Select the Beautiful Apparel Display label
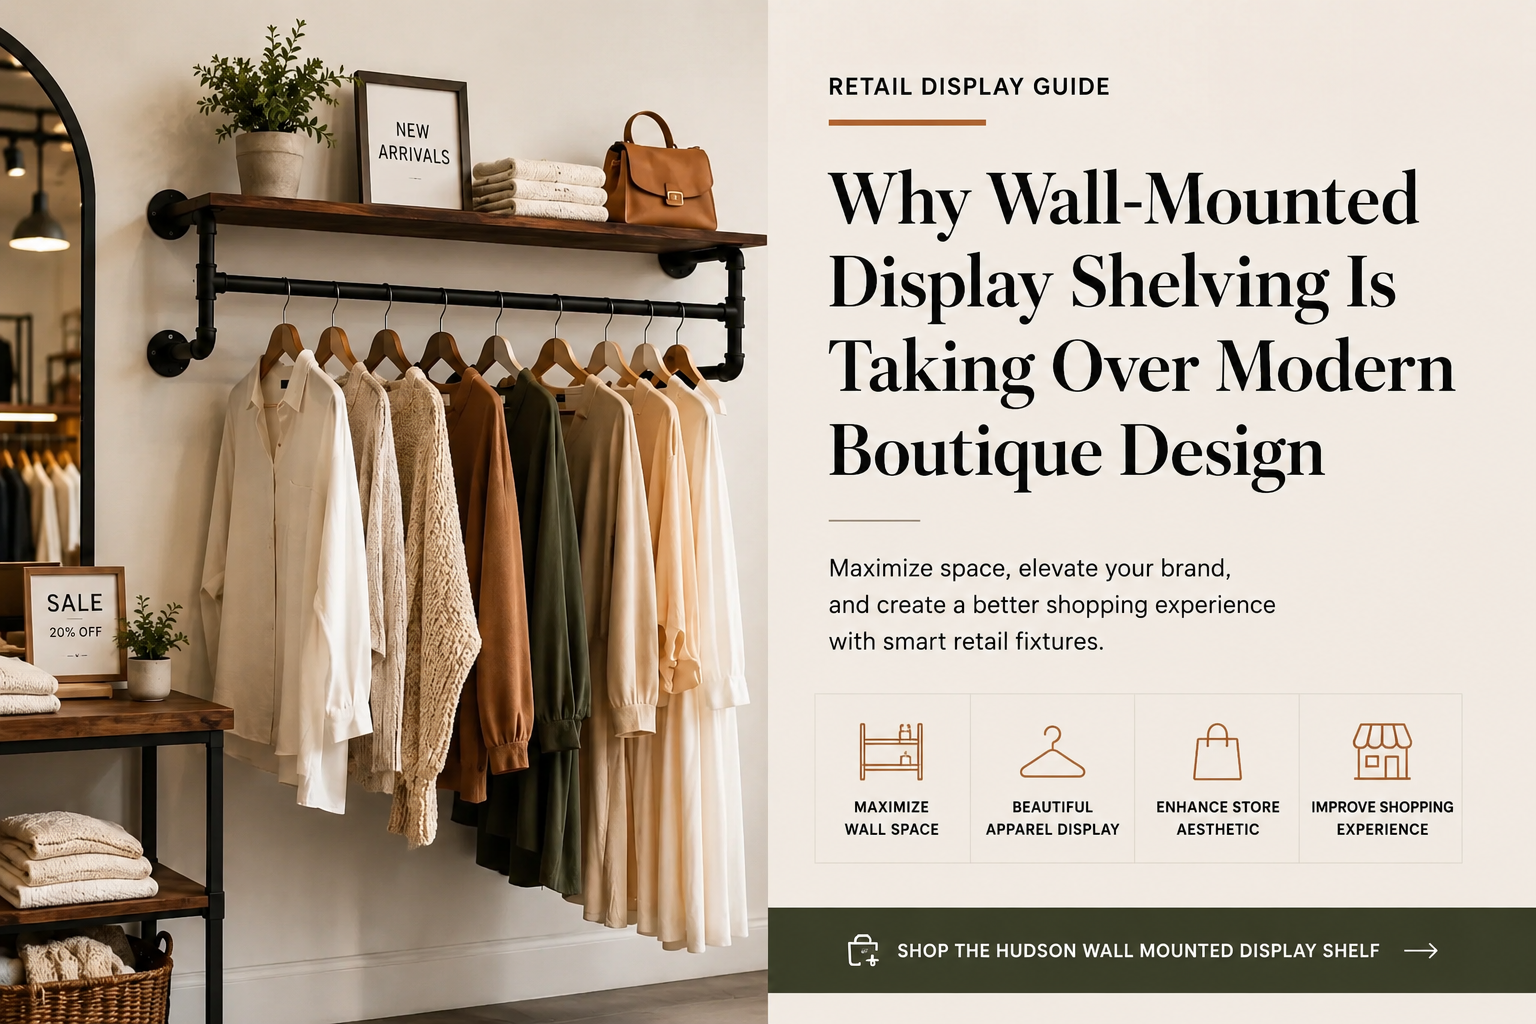The width and height of the screenshot is (1536, 1024). pyautogui.click(x=1052, y=818)
